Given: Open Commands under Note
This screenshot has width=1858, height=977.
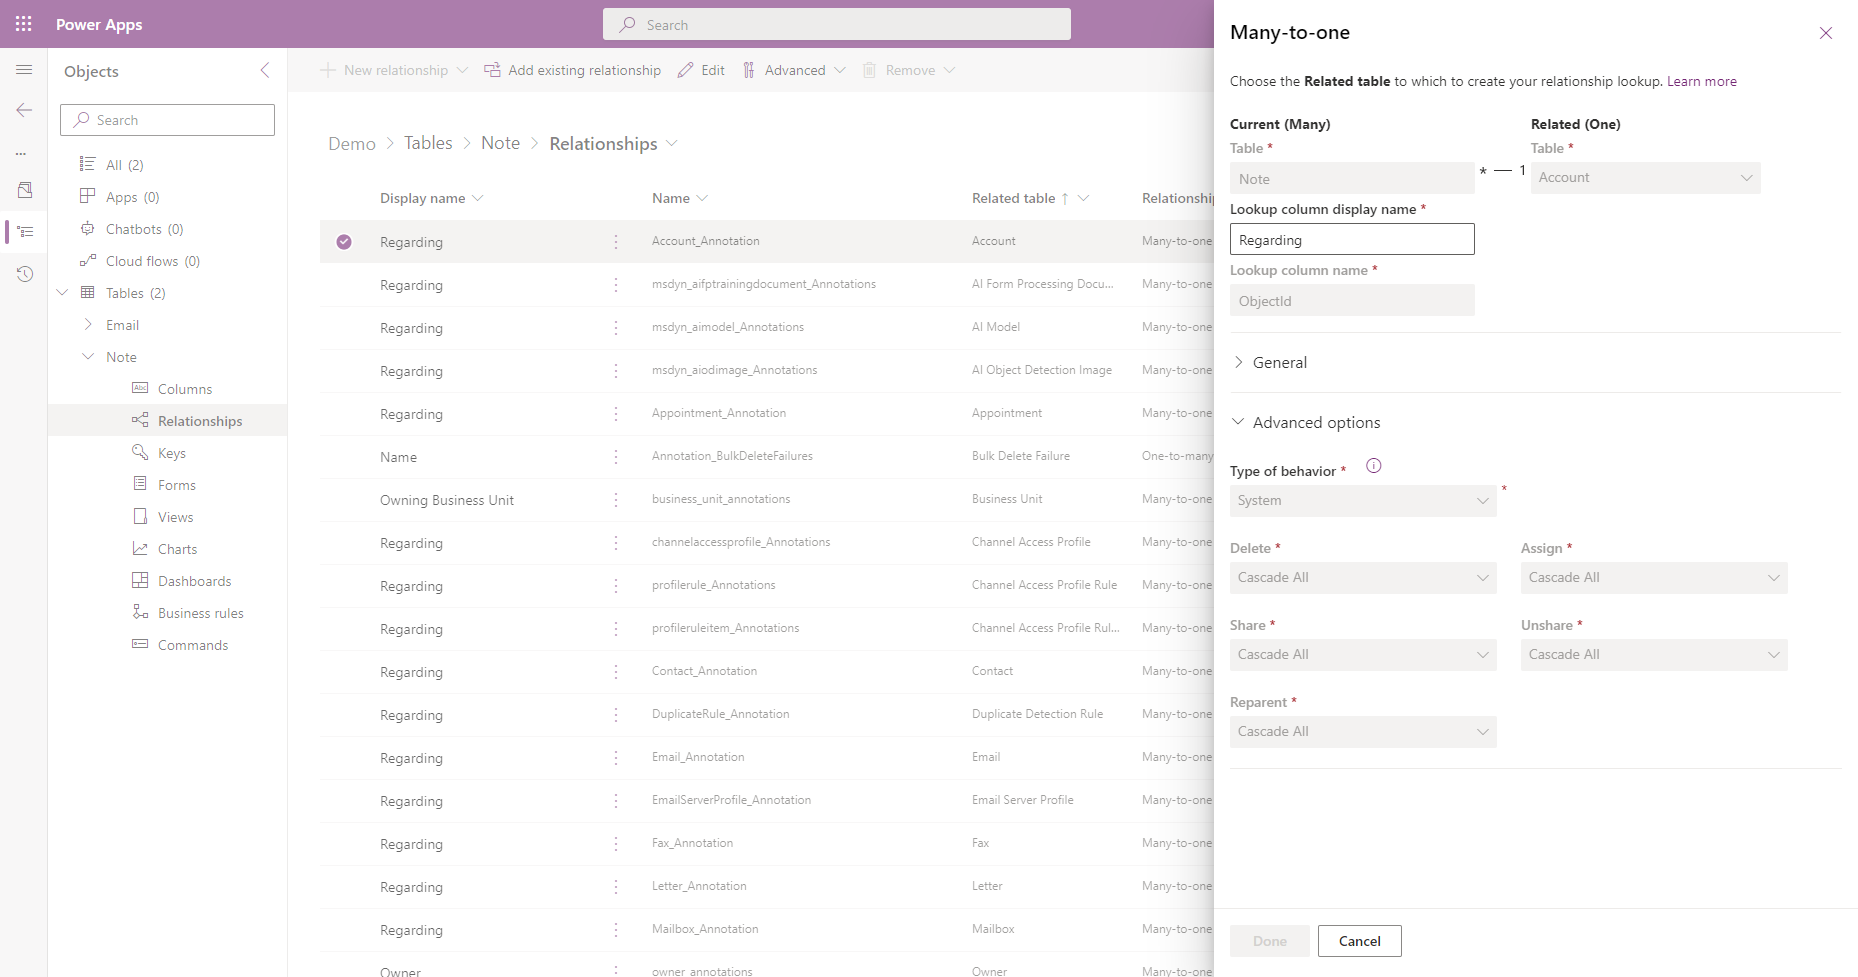Looking at the screenshot, I should [x=193, y=645].
